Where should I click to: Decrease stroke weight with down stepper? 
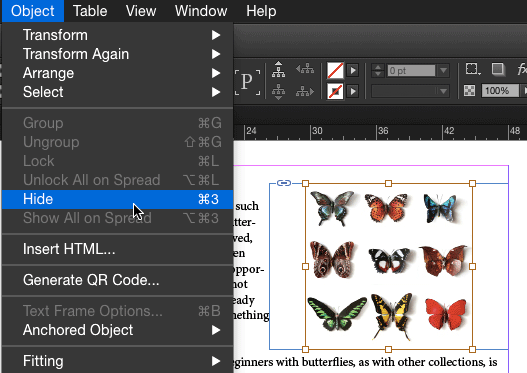[x=378, y=74]
